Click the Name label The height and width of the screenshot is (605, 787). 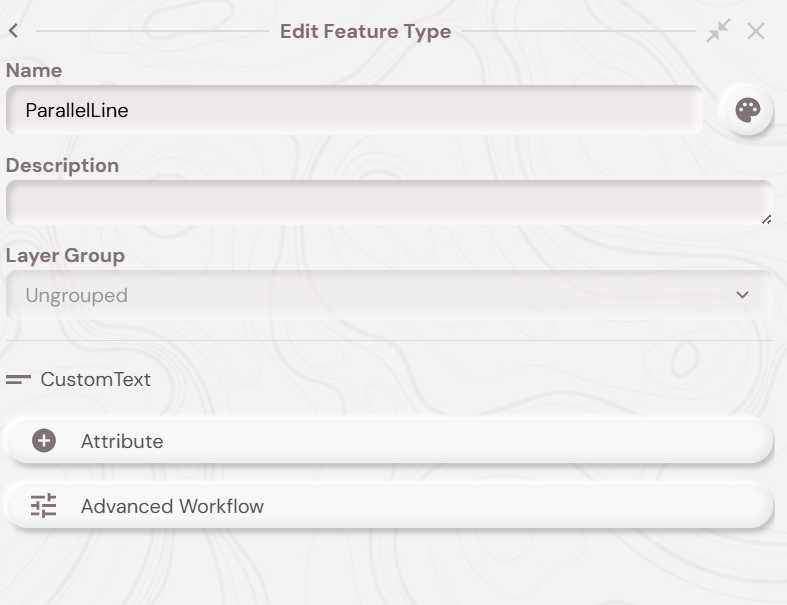pyautogui.click(x=34, y=70)
